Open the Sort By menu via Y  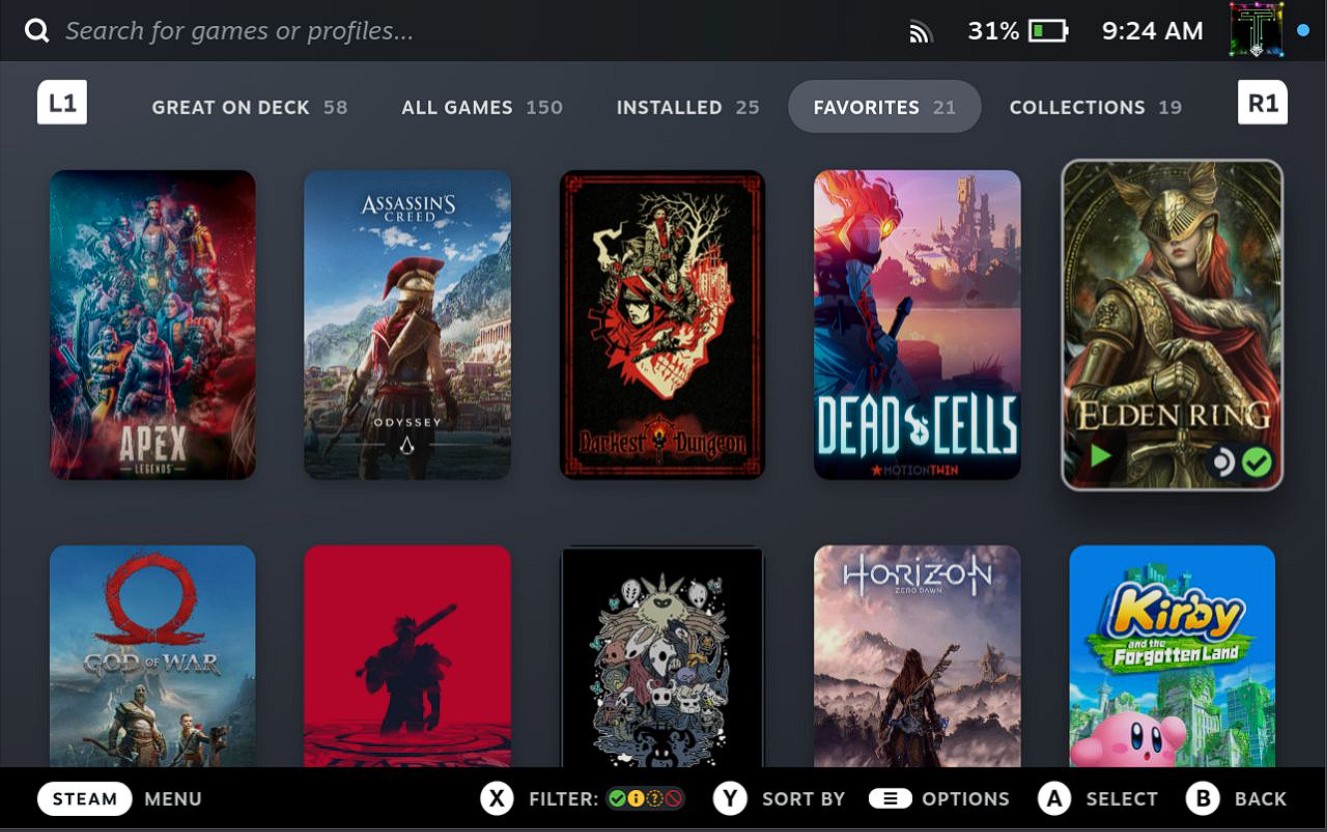click(729, 799)
